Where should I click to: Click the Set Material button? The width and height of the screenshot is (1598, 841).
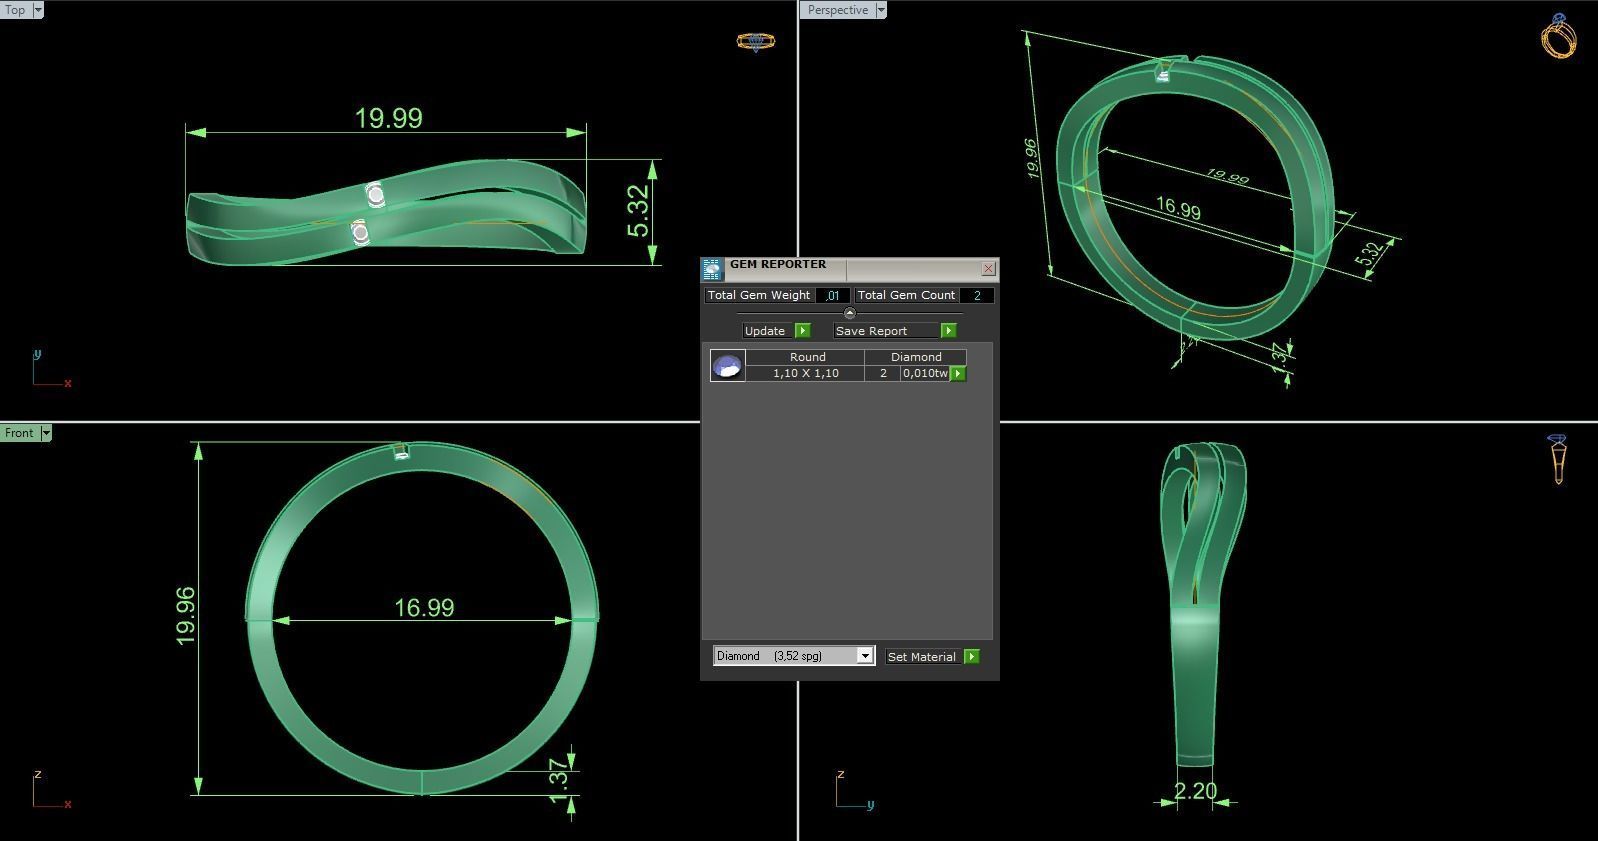click(x=924, y=657)
